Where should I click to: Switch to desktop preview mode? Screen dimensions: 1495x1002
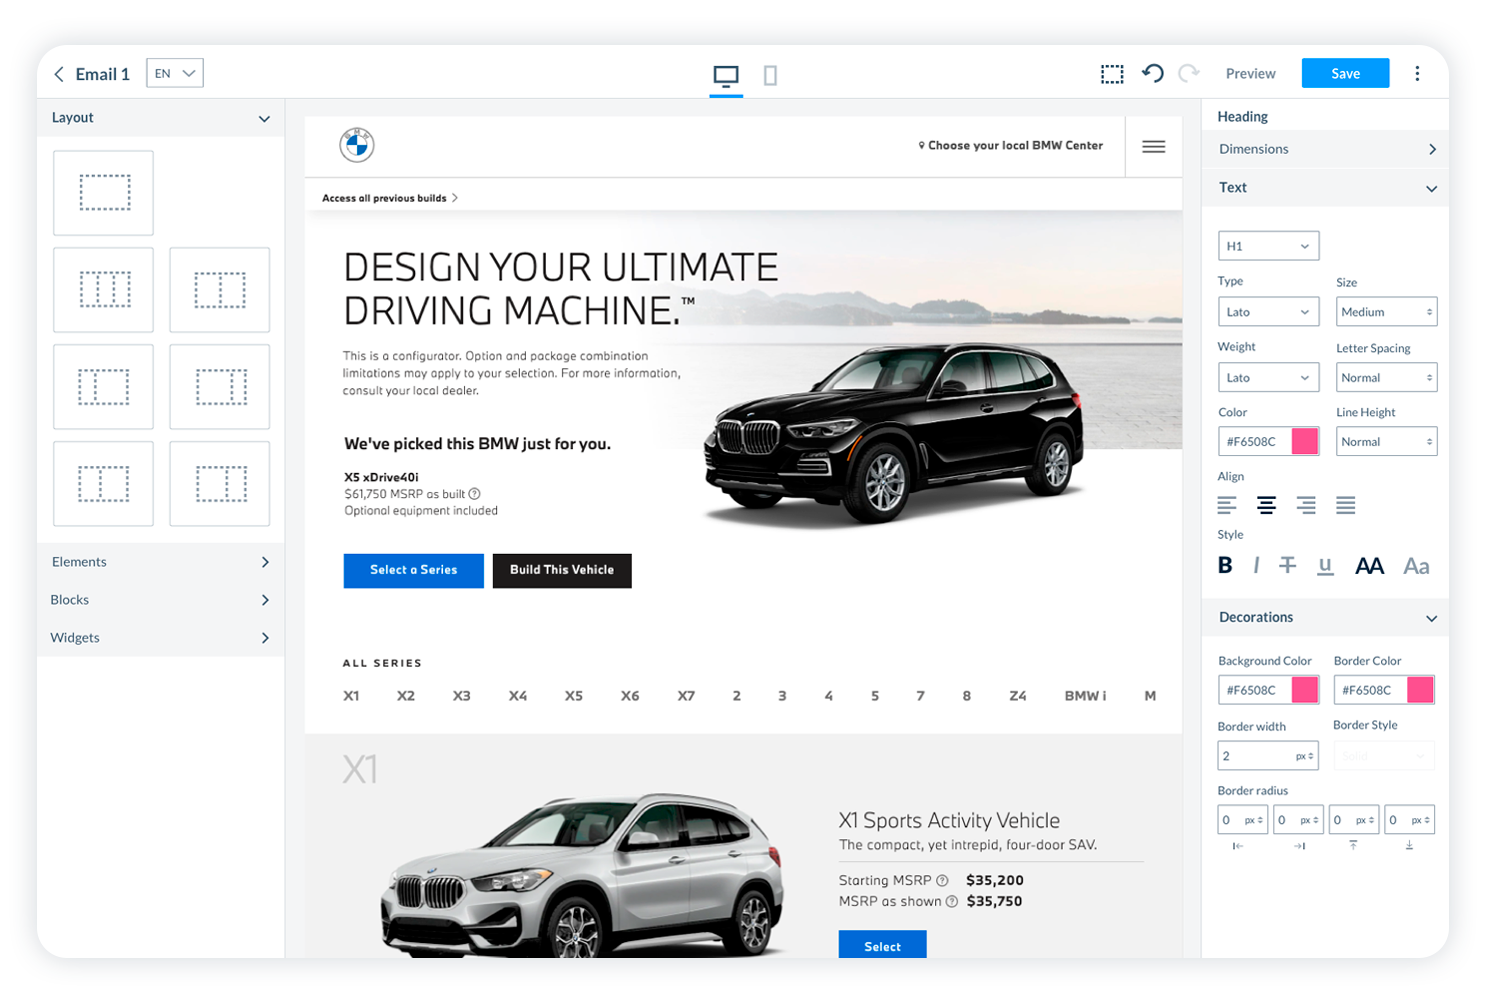point(726,75)
